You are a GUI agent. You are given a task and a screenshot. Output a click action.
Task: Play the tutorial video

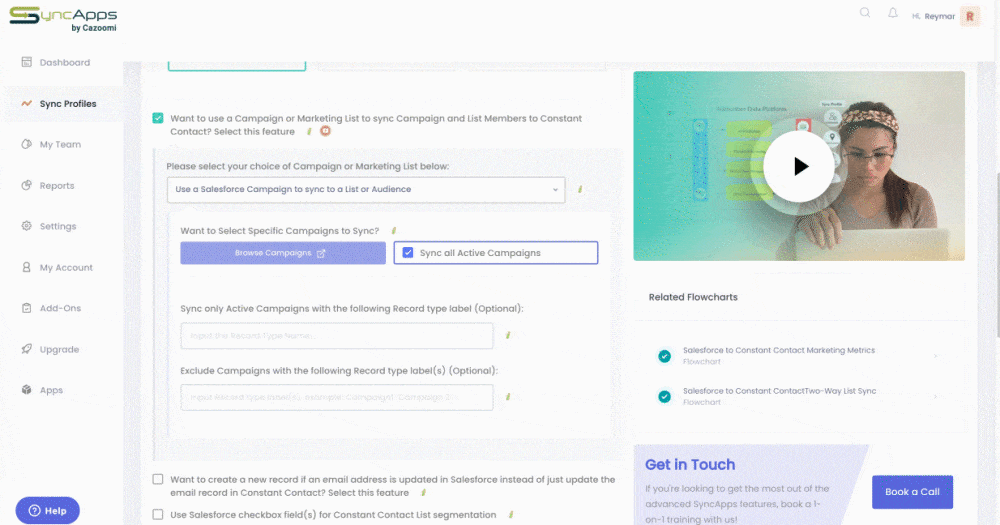click(799, 166)
